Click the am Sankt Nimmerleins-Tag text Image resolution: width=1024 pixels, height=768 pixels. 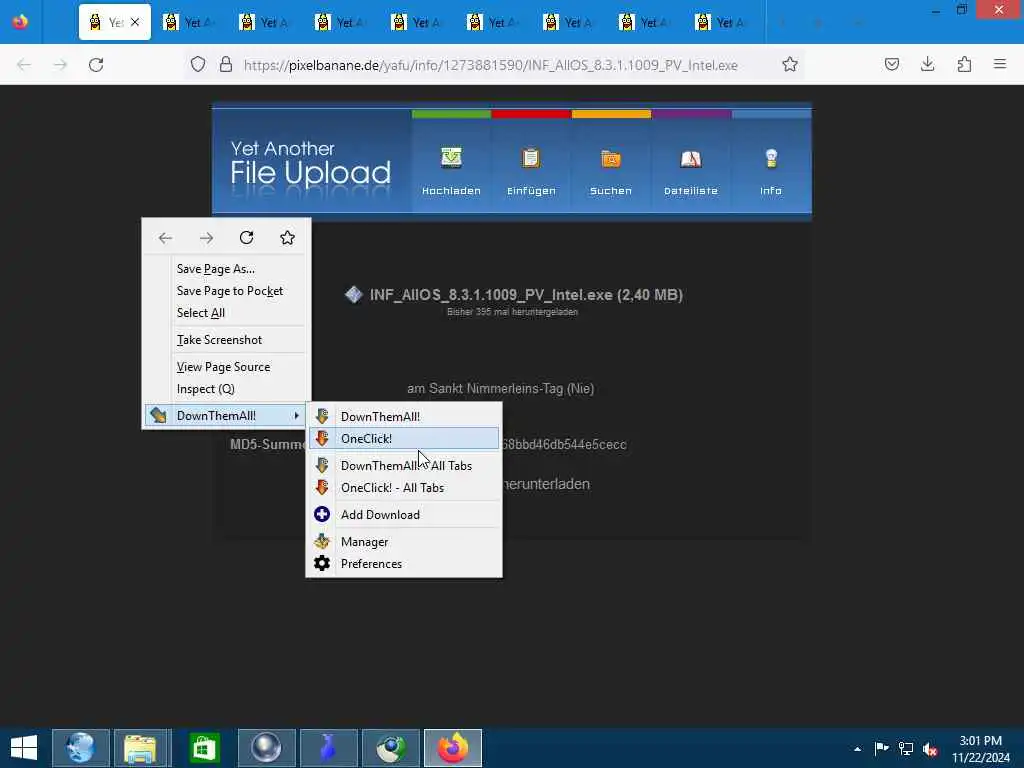500,389
